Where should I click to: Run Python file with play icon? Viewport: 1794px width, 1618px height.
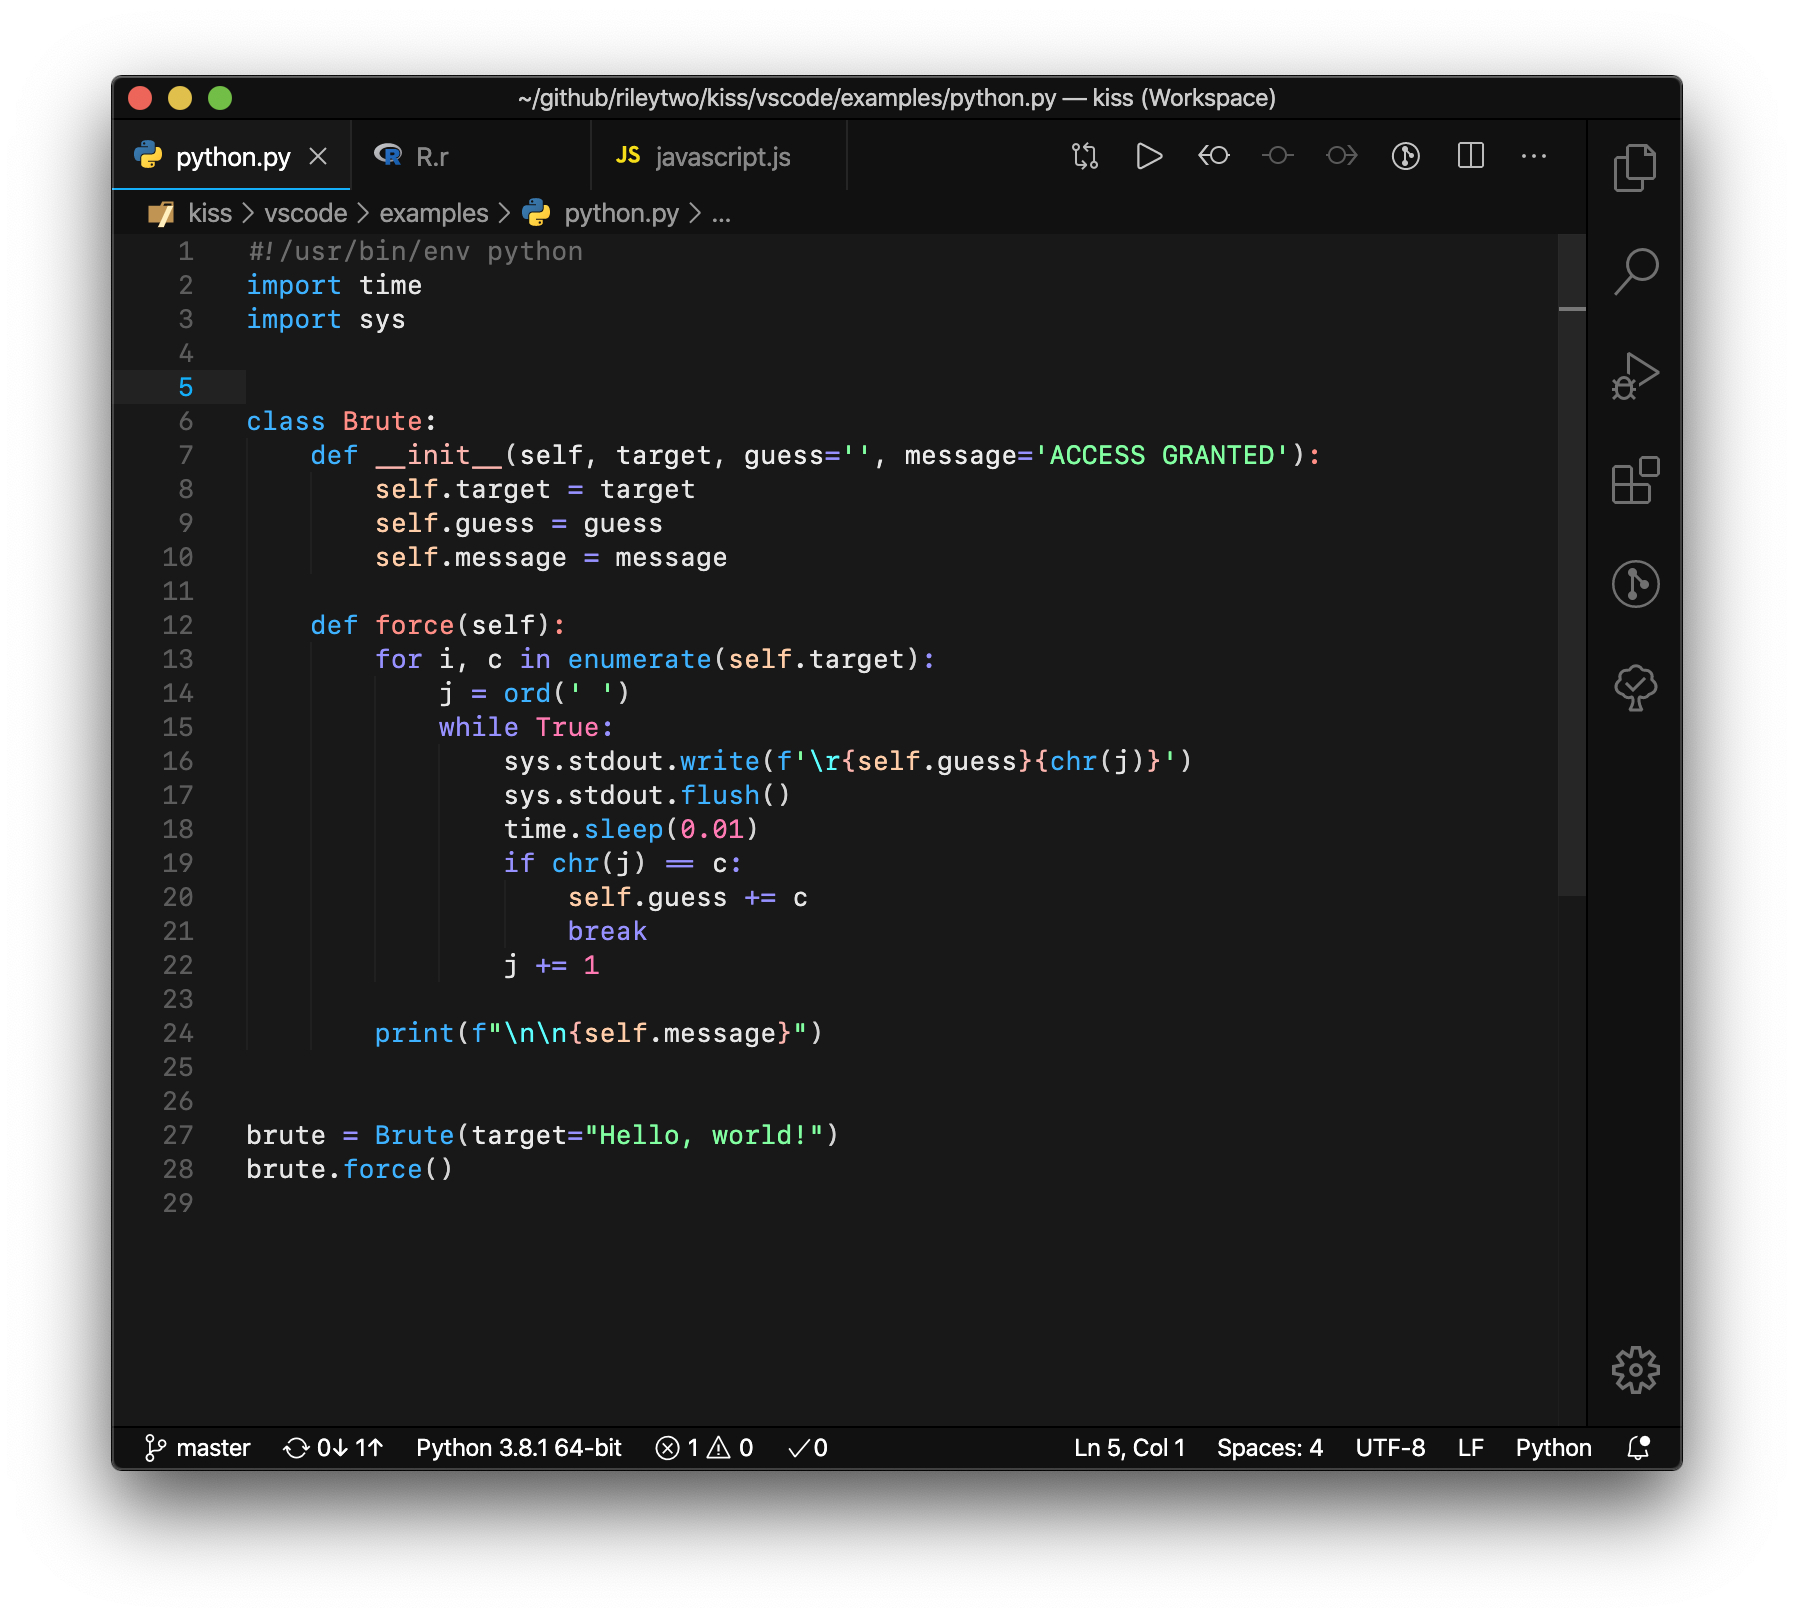tap(1148, 156)
